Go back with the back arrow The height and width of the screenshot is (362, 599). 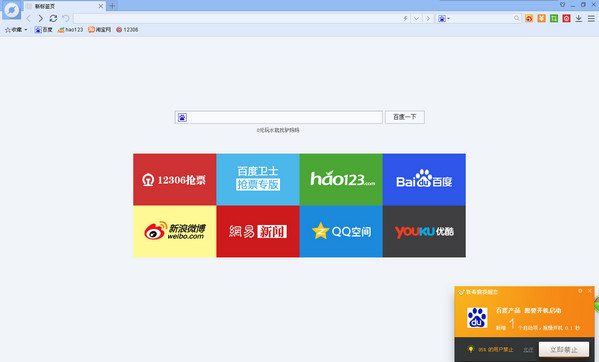pyautogui.click(x=28, y=18)
